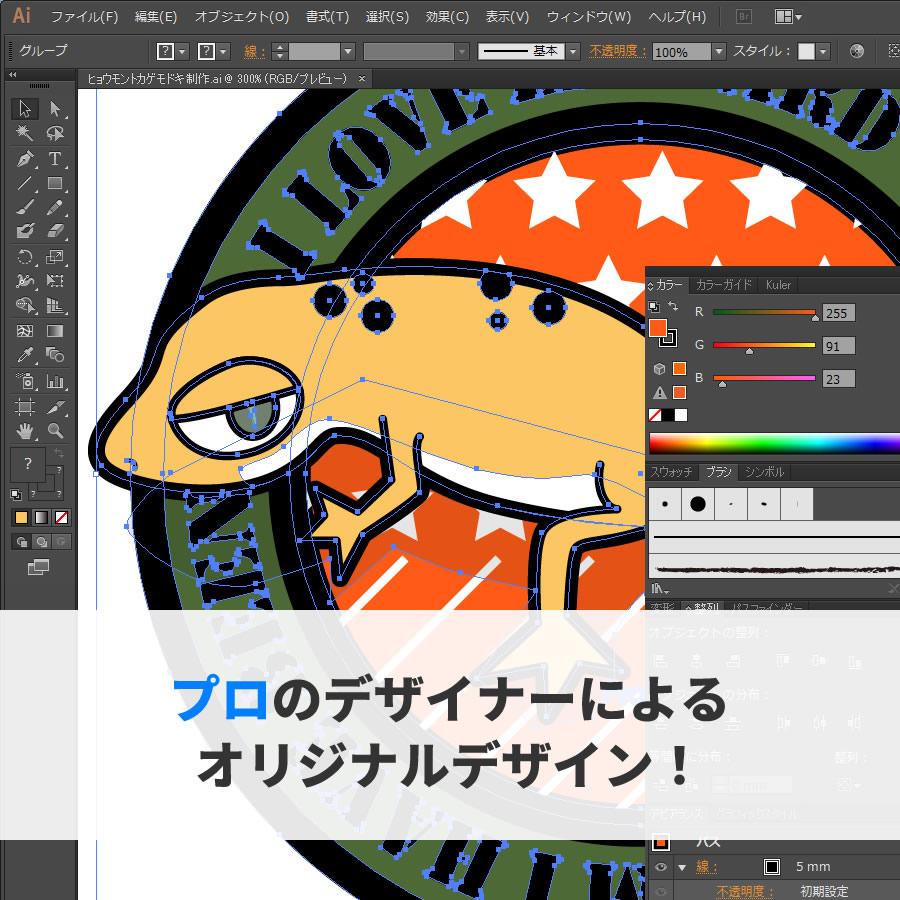Pick a color from the spectrum bar

pos(774,444)
